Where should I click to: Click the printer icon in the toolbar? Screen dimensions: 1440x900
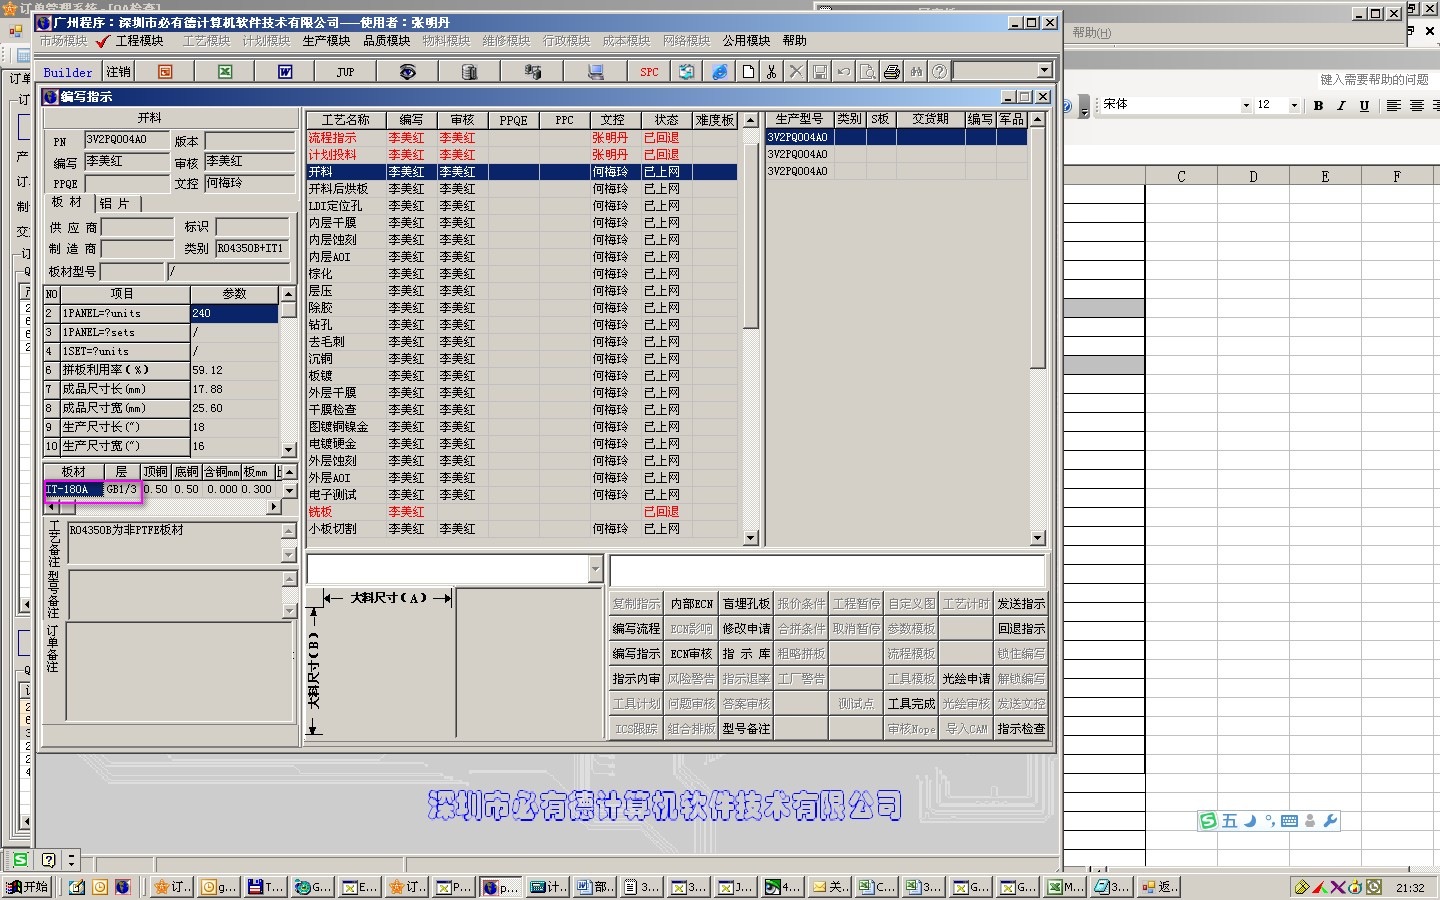click(x=892, y=72)
